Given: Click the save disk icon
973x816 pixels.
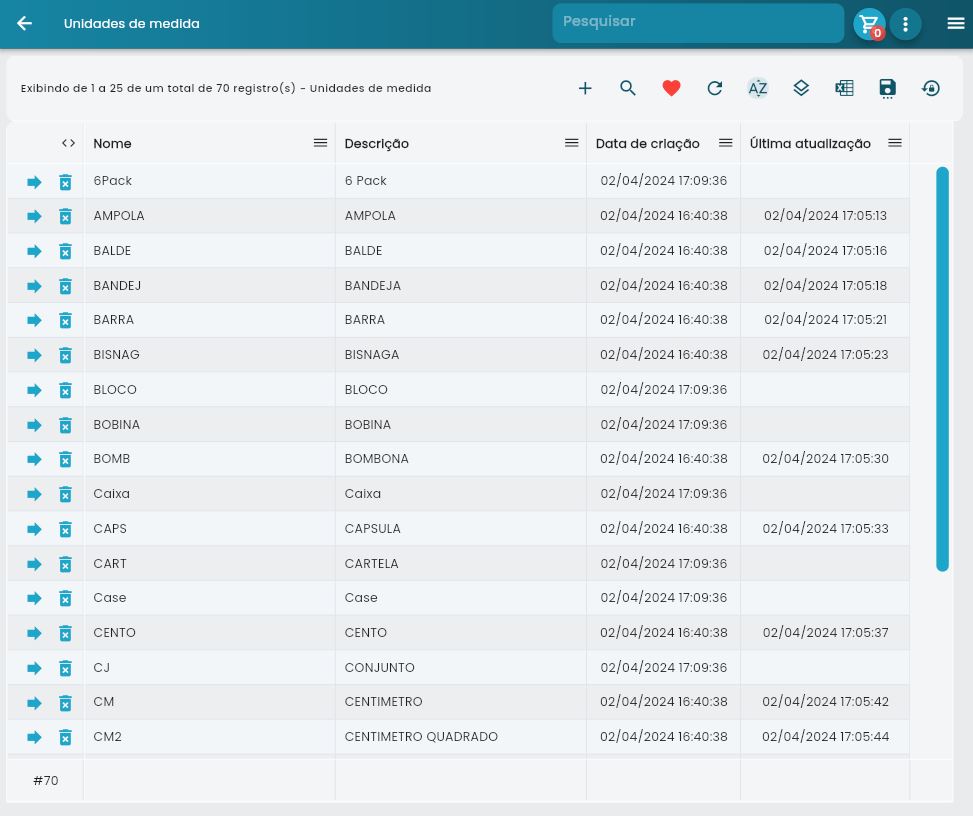Looking at the screenshot, I should [x=887, y=88].
